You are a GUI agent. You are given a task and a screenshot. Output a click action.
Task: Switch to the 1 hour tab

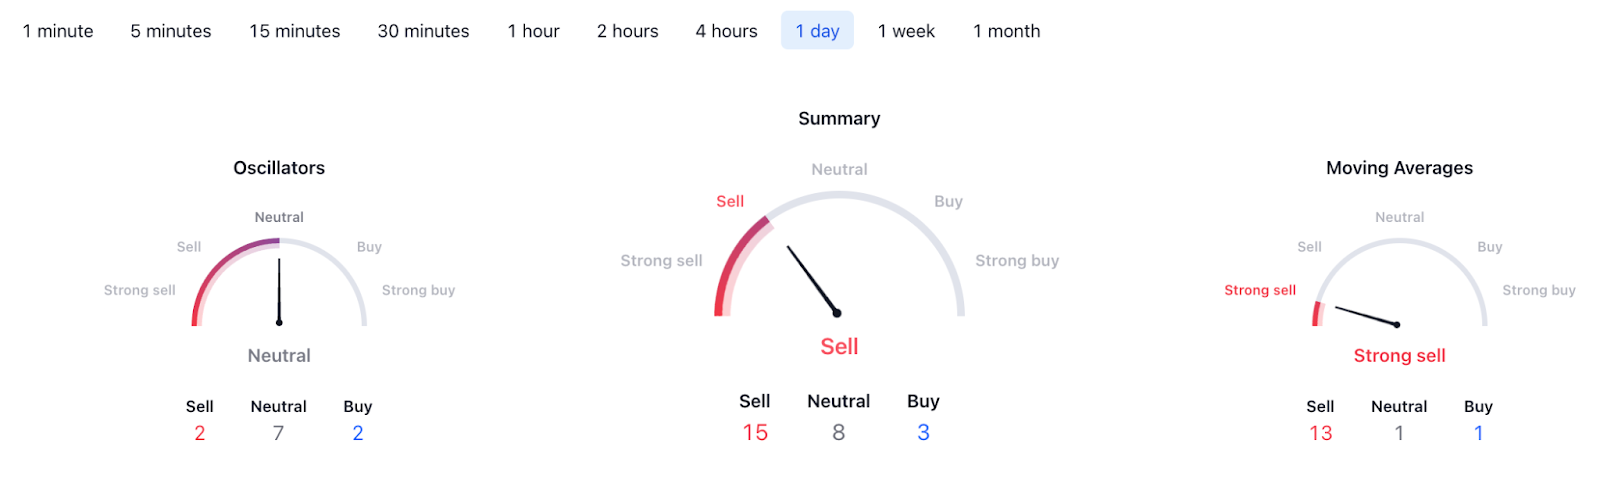coord(533,31)
